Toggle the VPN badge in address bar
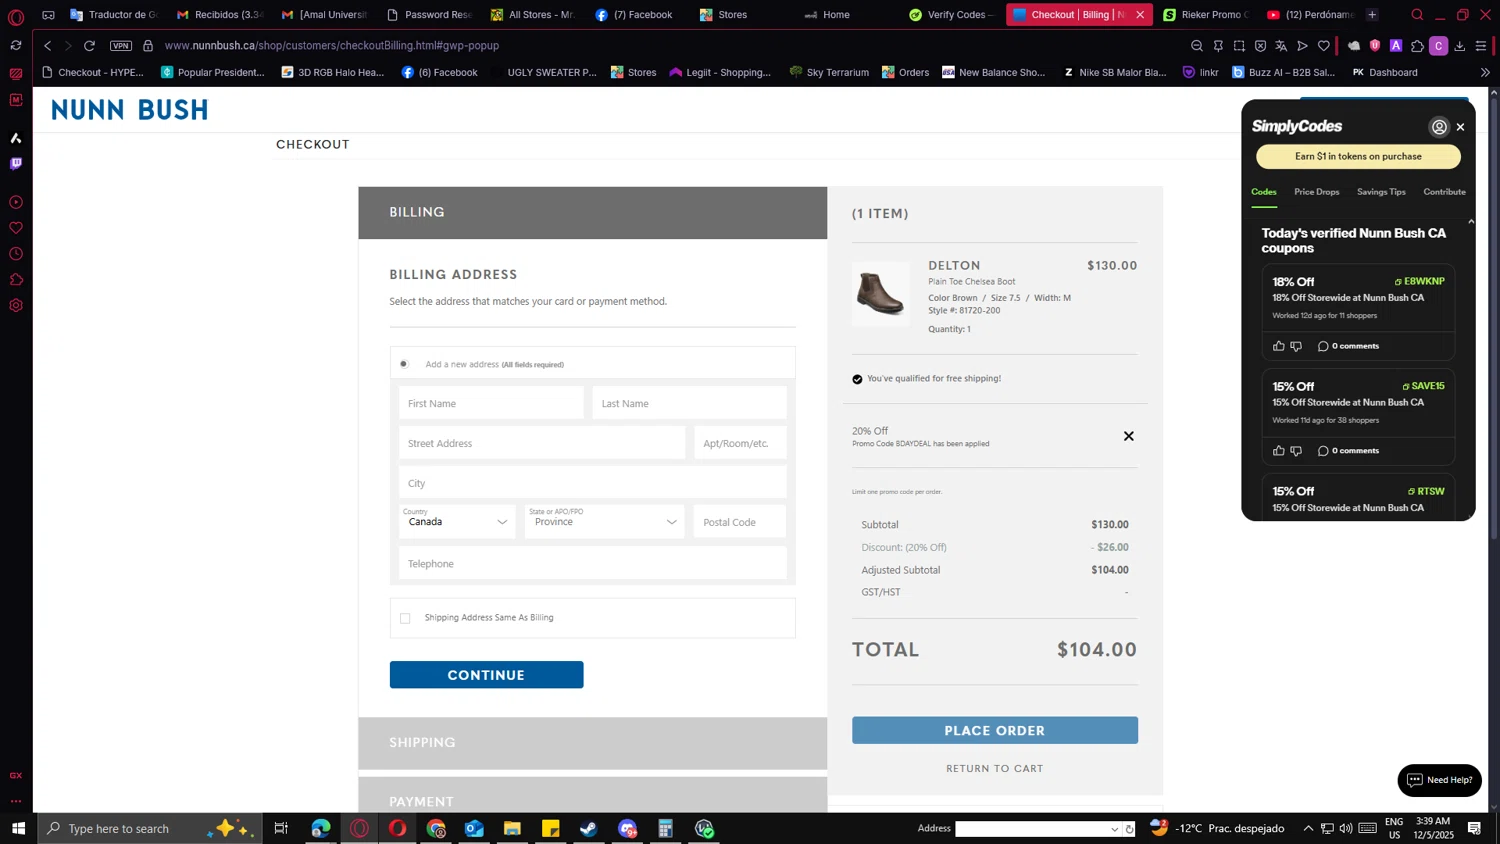 tap(121, 45)
